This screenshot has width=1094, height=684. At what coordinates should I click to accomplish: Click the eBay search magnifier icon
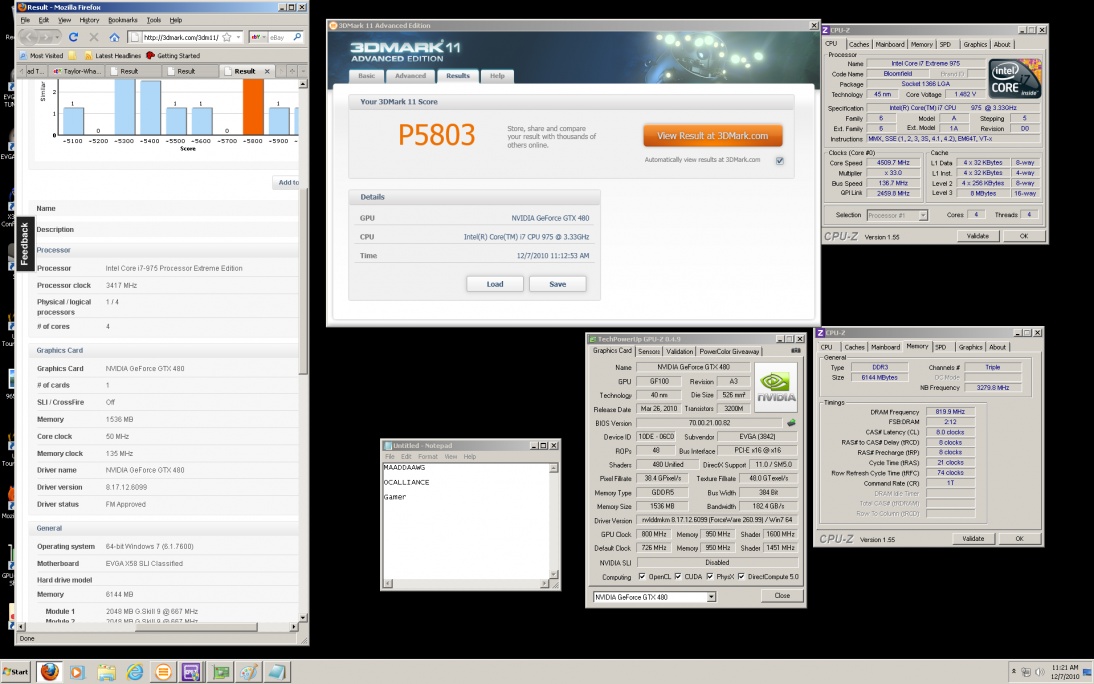point(300,37)
